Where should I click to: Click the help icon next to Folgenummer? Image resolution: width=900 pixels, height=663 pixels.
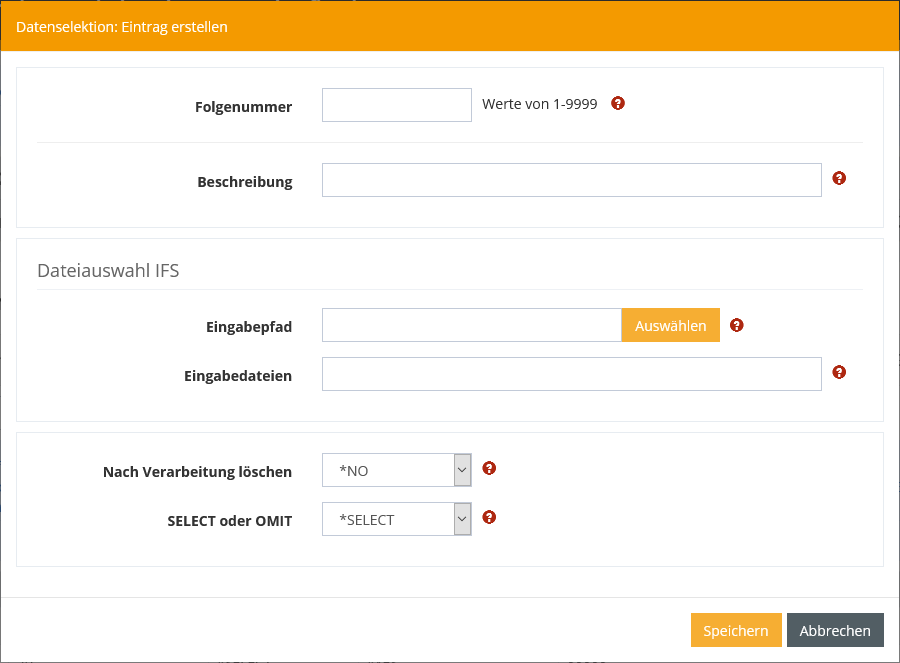click(x=618, y=103)
